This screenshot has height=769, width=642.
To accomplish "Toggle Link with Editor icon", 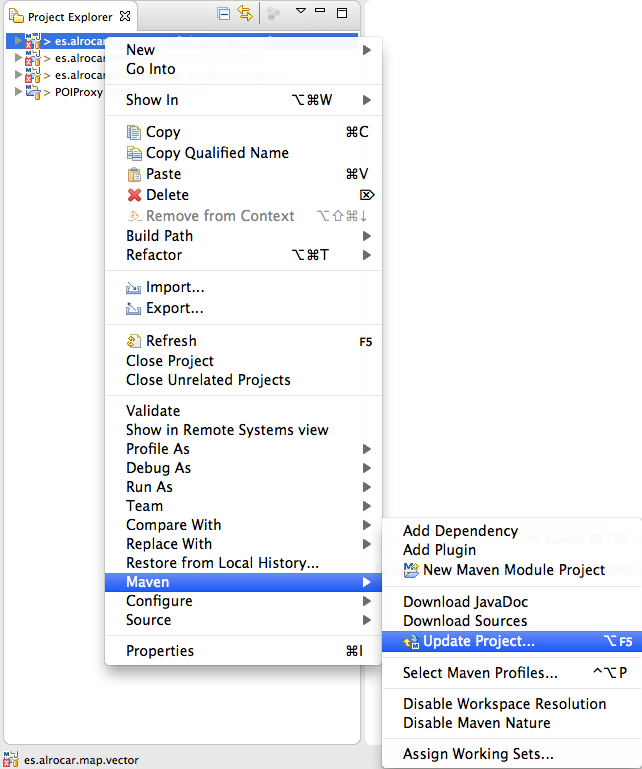I will coord(245,13).
